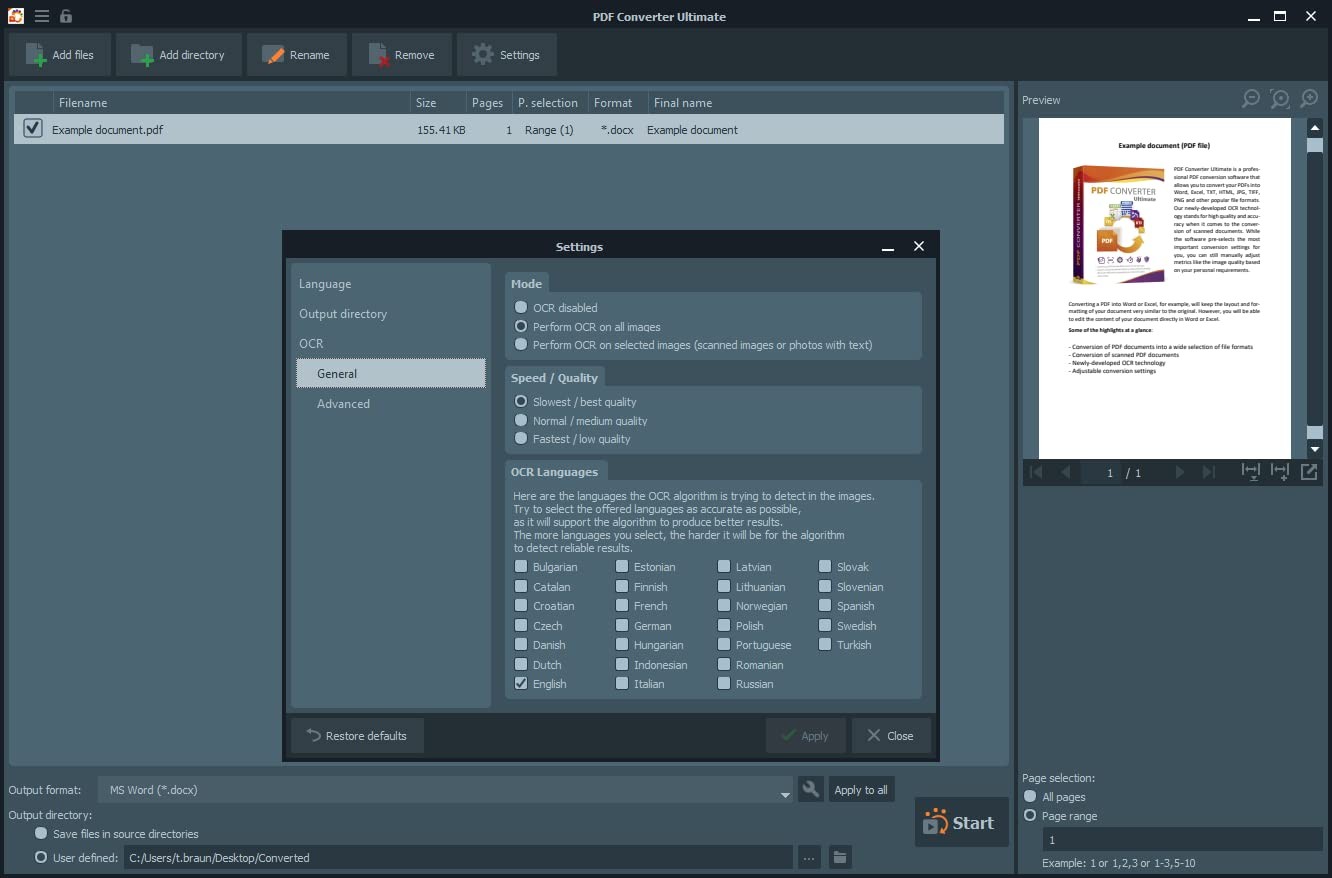
Task: Open Language settings section
Action: point(325,284)
